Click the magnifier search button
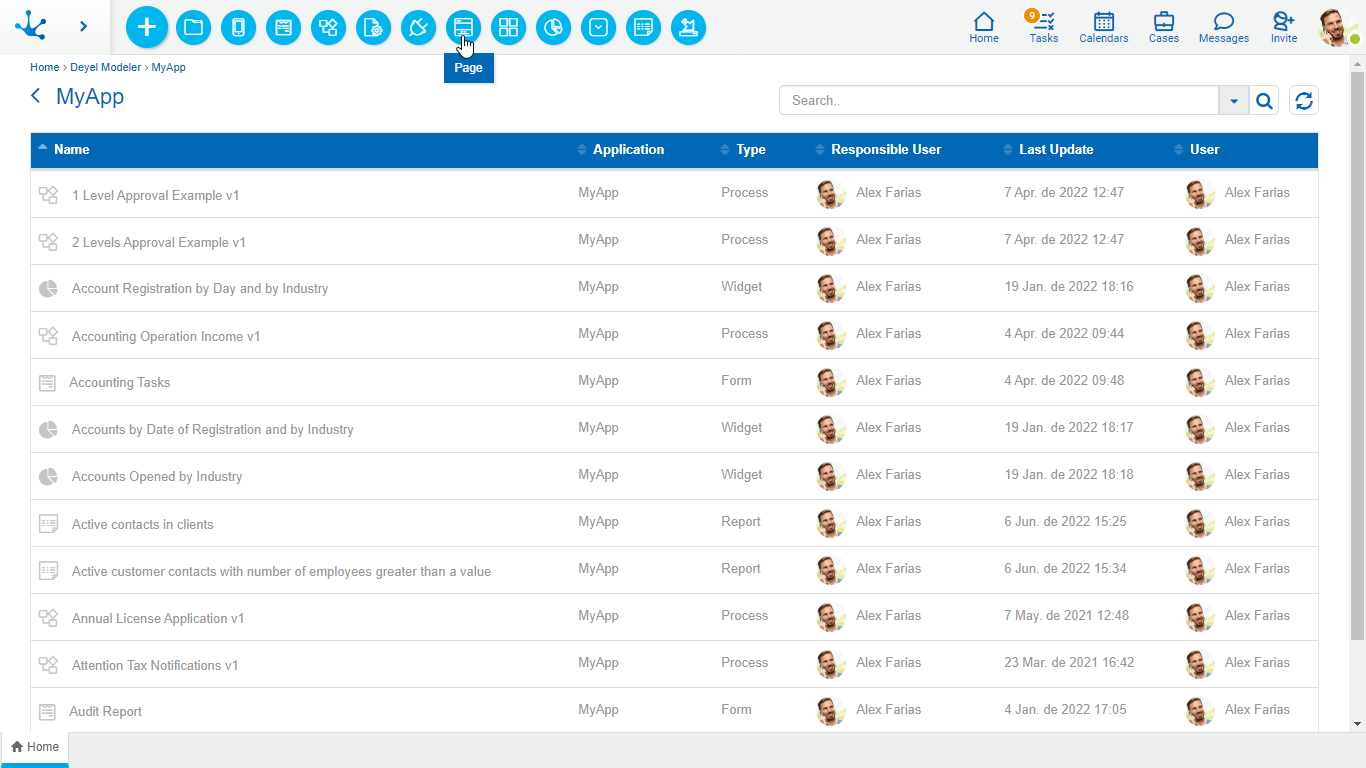The height and width of the screenshot is (768, 1366). (1264, 101)
